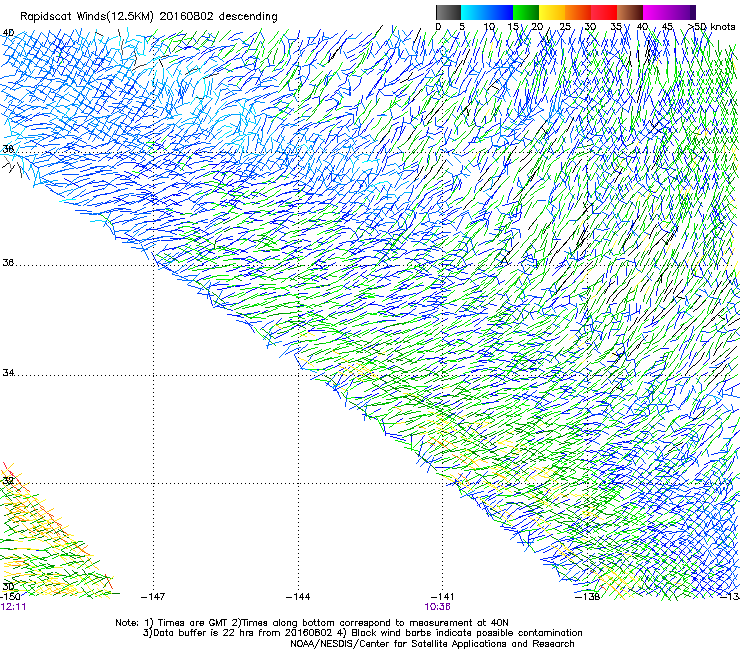This screenshot has height=650, width=740.
Task: Click the legend number 25
Action: point(564,26)
